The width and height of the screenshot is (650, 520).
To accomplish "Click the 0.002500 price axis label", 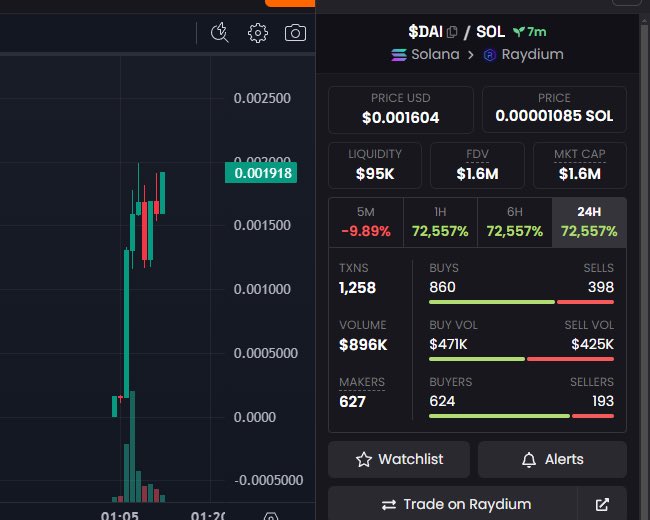I will (262, 98).
